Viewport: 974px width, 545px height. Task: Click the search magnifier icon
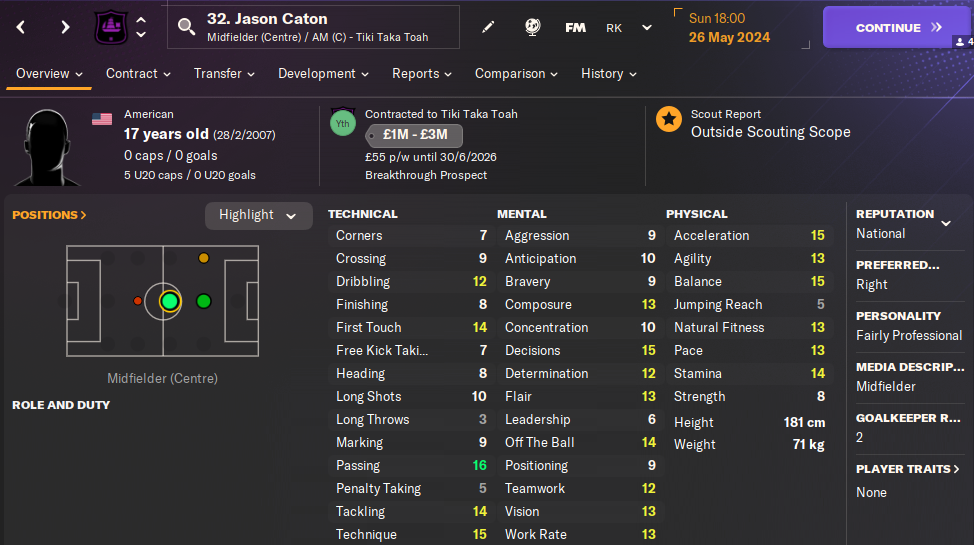click(x=186, y=27)
